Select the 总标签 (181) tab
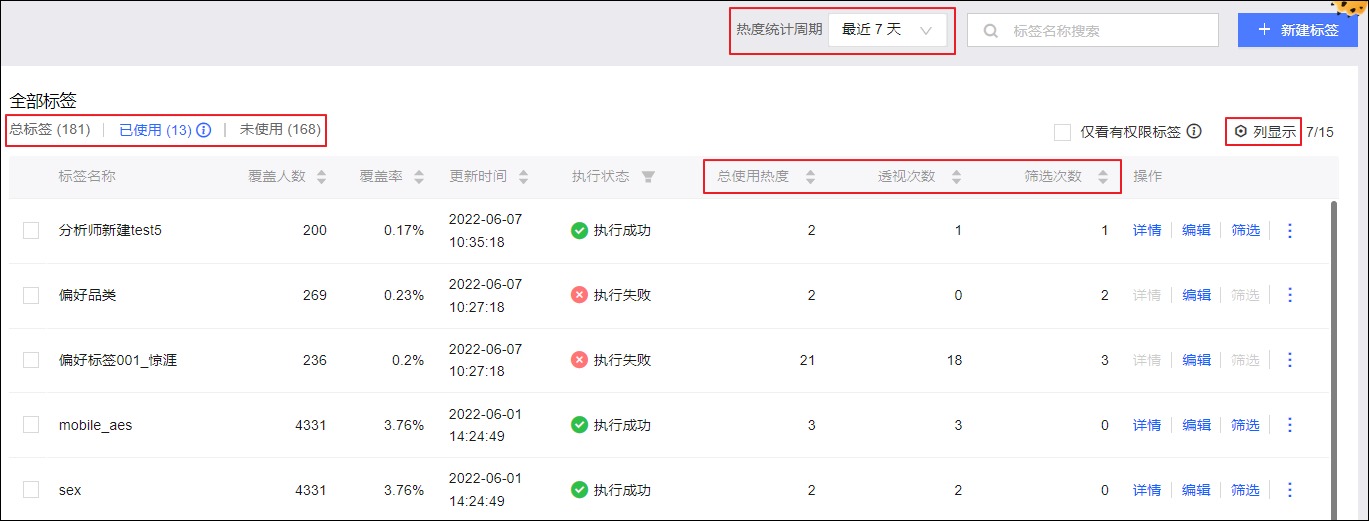Image resolution: width=1369 pixels, height=521 pixels. pos(50,130)
